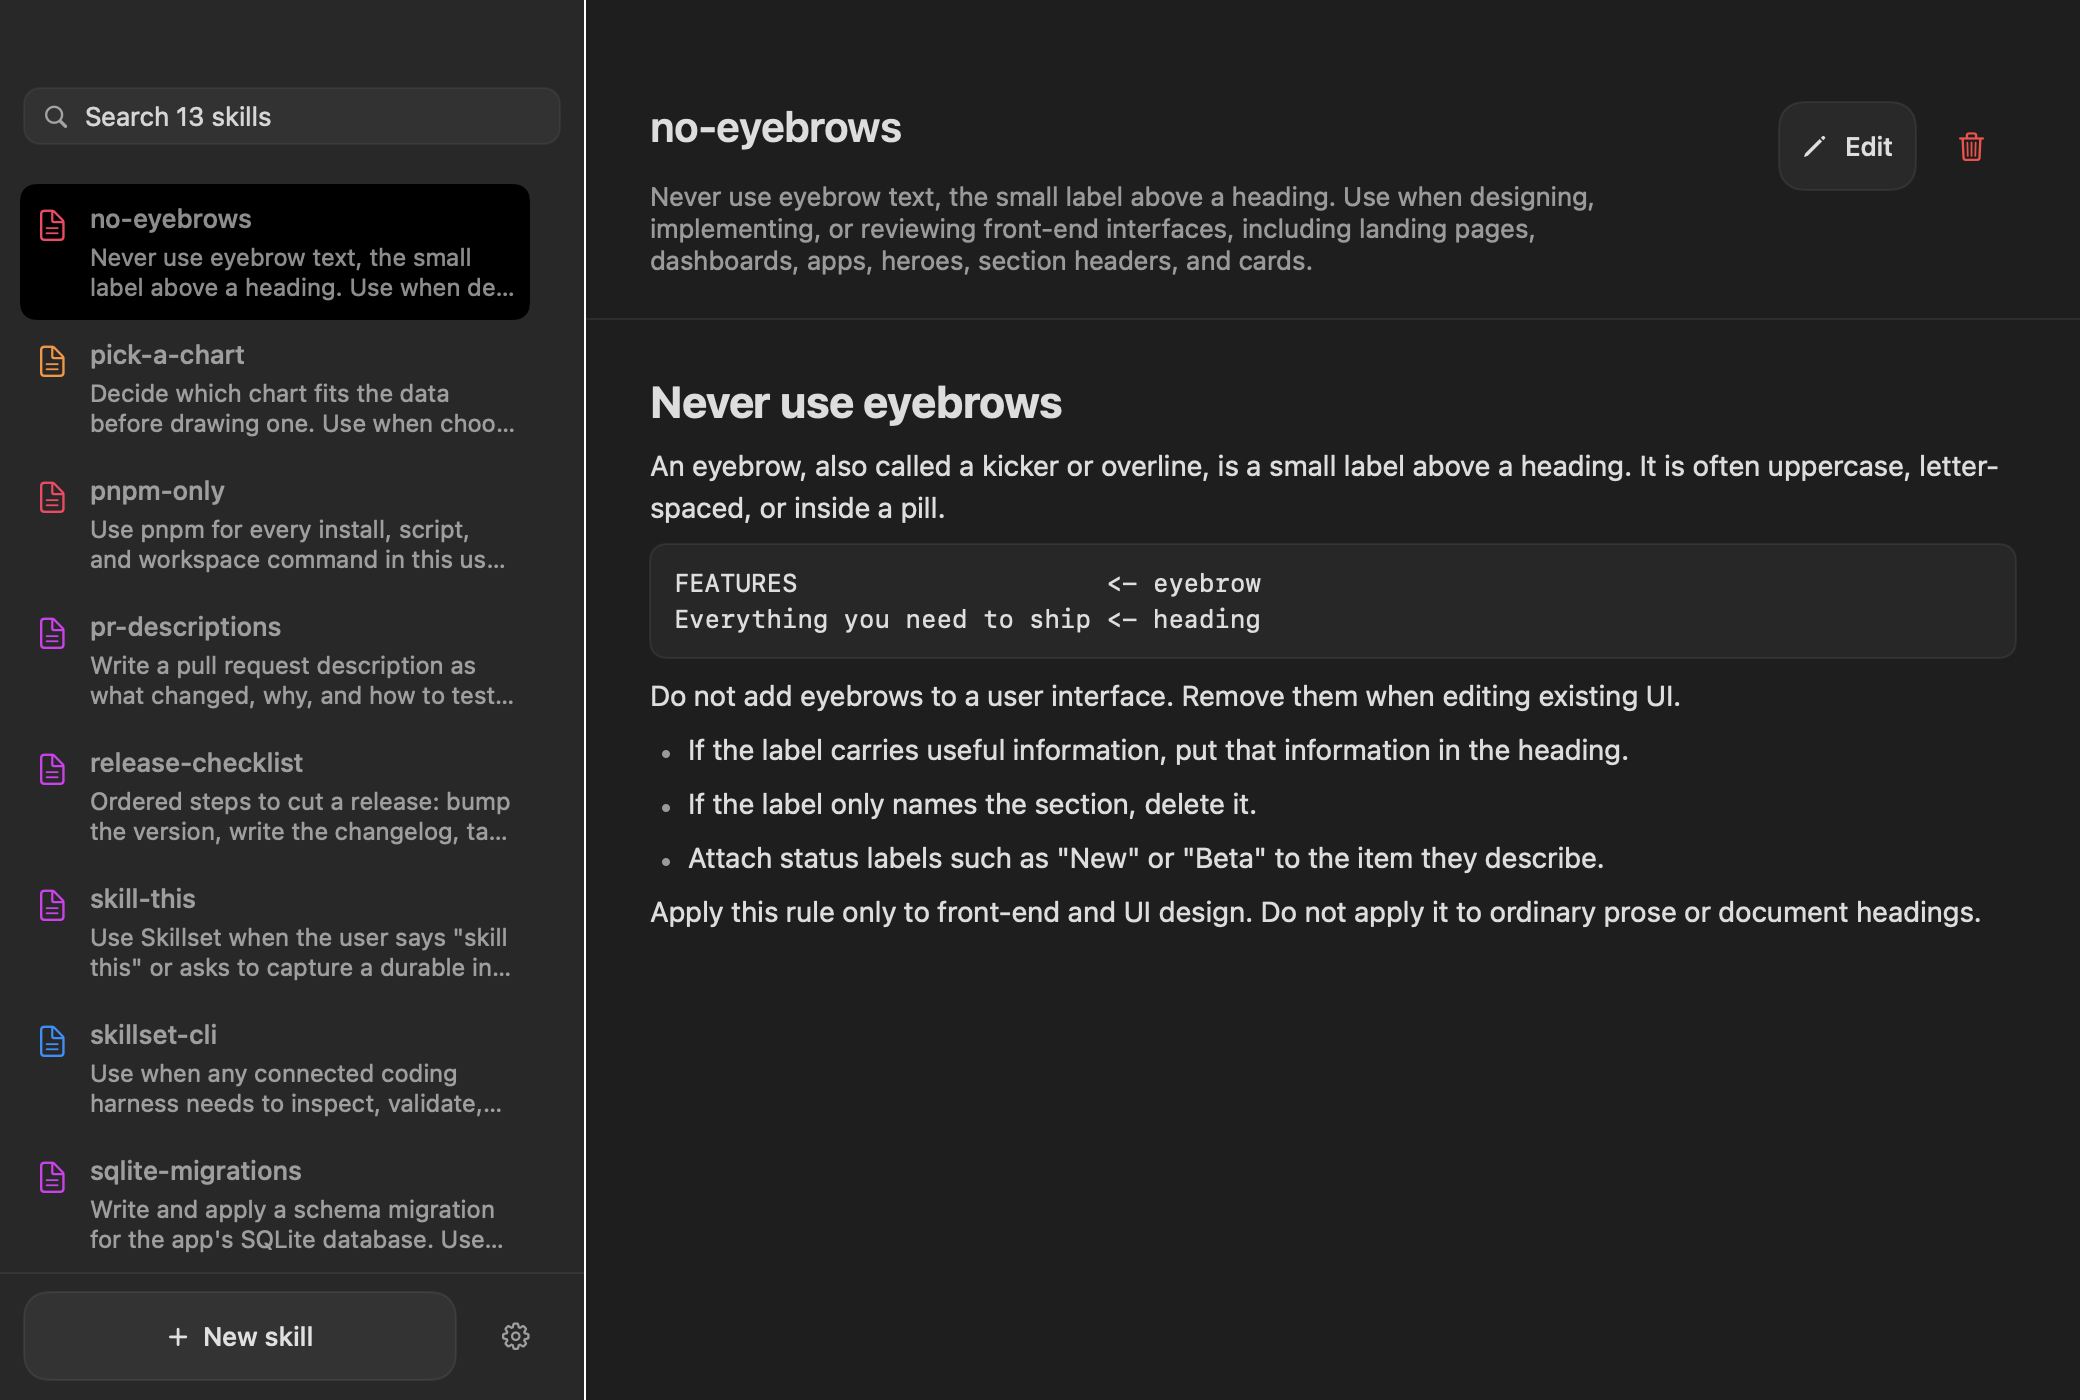Click the 'Everything you need to ship' code line

[967, 619]
